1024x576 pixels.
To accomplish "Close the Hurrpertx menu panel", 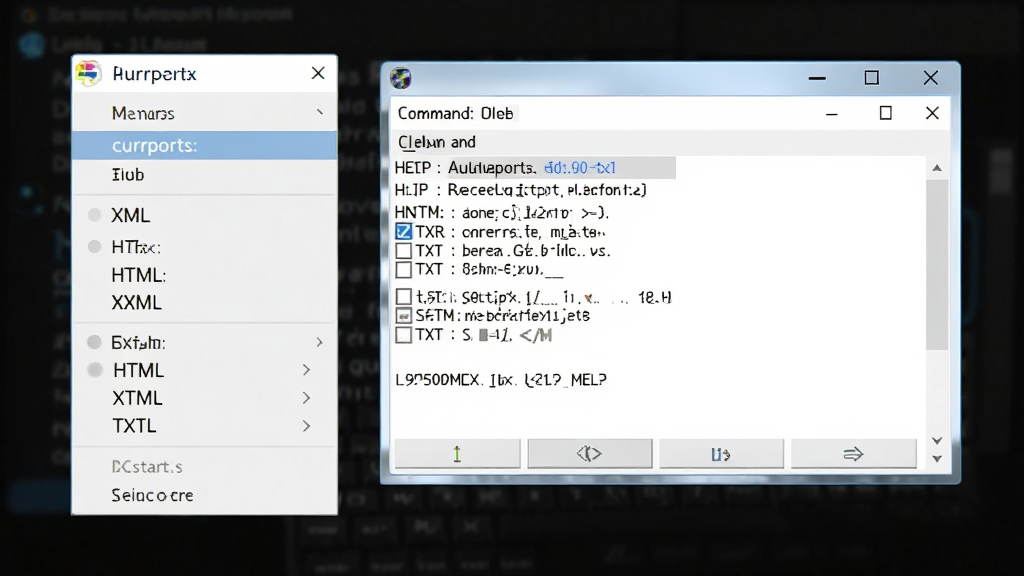I will click(318, 73).
